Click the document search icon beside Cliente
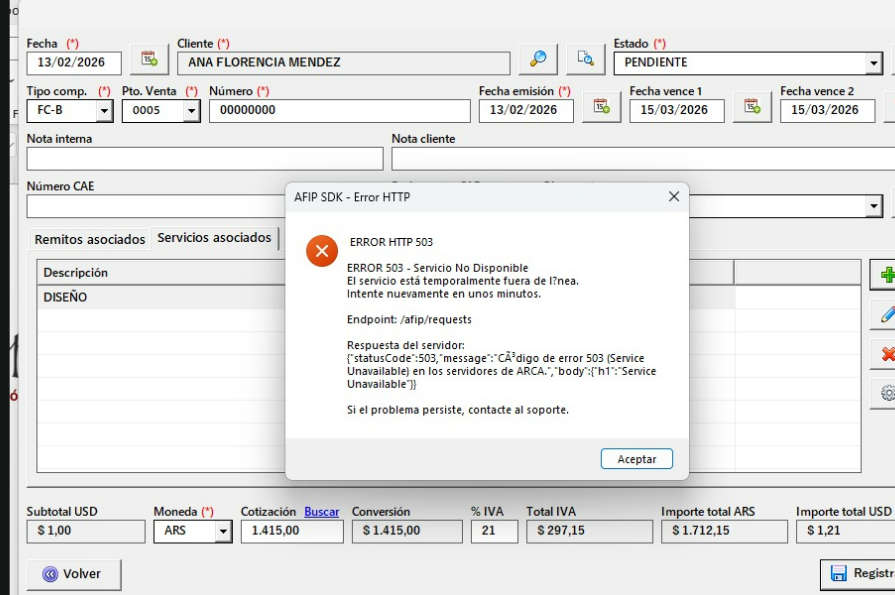This screenshot has width=895, height=595. 585,60
